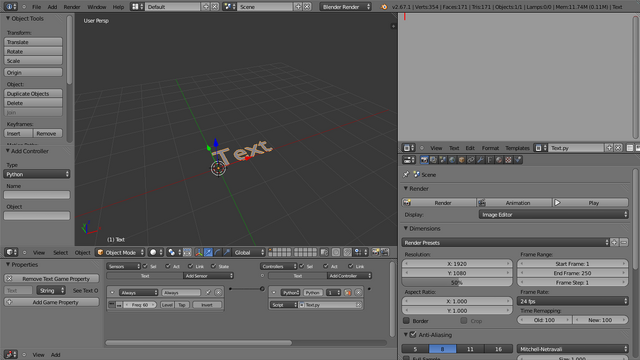Remove the Python controller with its X icon
640x360 pixels.
click(358, 292)
